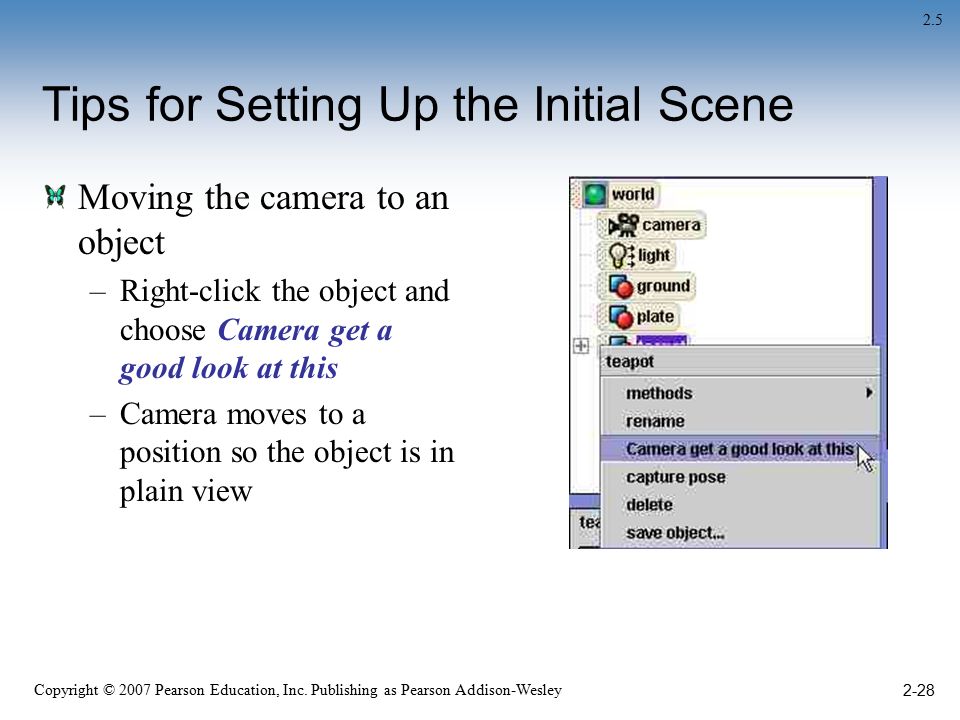Click the shapes icon next to ground
The image size is (960, 720).
(620, 286)
